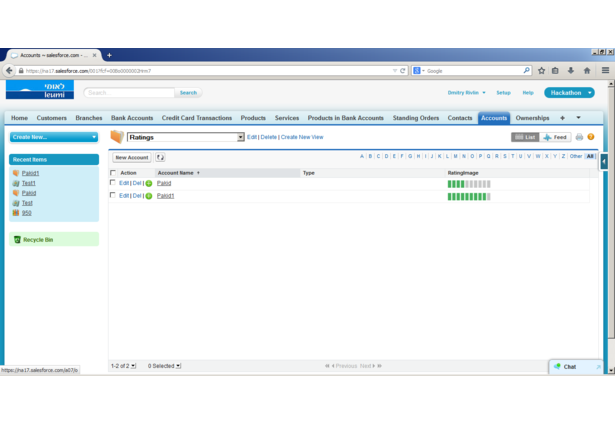Screen dimensions: 615x424
Task: Open a new browser tab with the plus button
Action: click(x=109, y=55)
